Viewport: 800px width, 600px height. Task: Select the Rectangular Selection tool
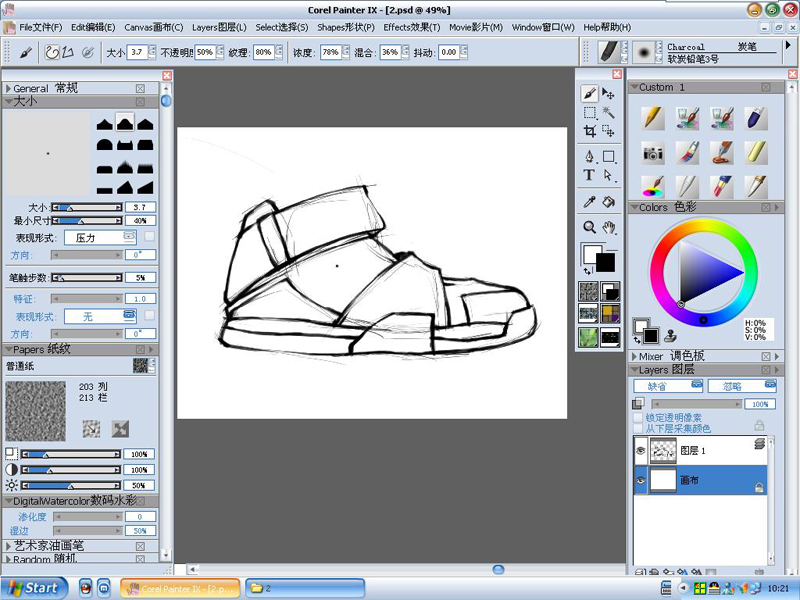point(589,113)
